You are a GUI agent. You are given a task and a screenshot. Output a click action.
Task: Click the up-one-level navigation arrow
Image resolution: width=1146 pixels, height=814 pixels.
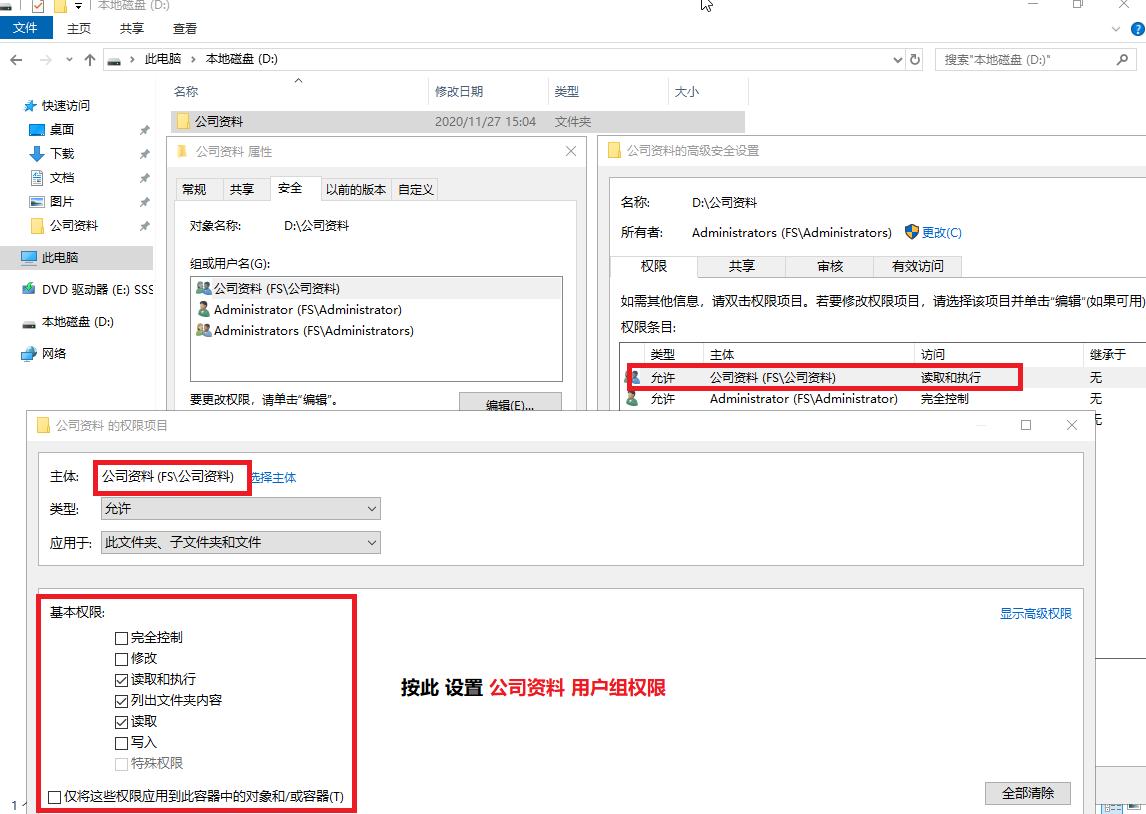90,59
